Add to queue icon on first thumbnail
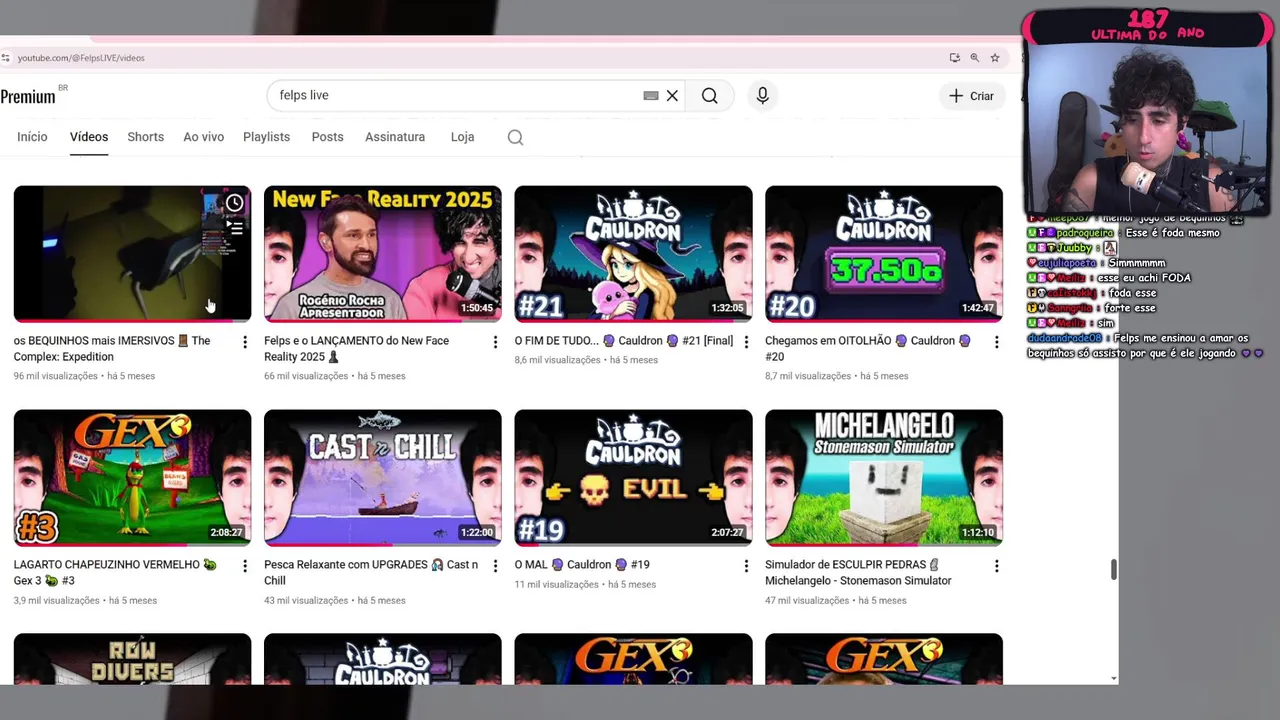 [x=234, y=228]
